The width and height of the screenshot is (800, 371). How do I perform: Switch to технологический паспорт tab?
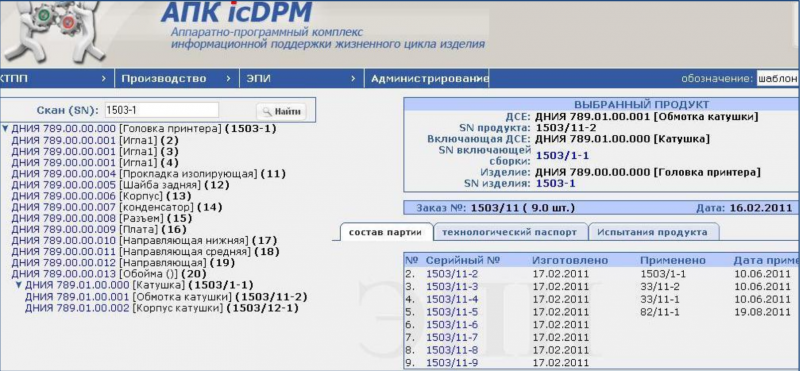coord(509,232)
